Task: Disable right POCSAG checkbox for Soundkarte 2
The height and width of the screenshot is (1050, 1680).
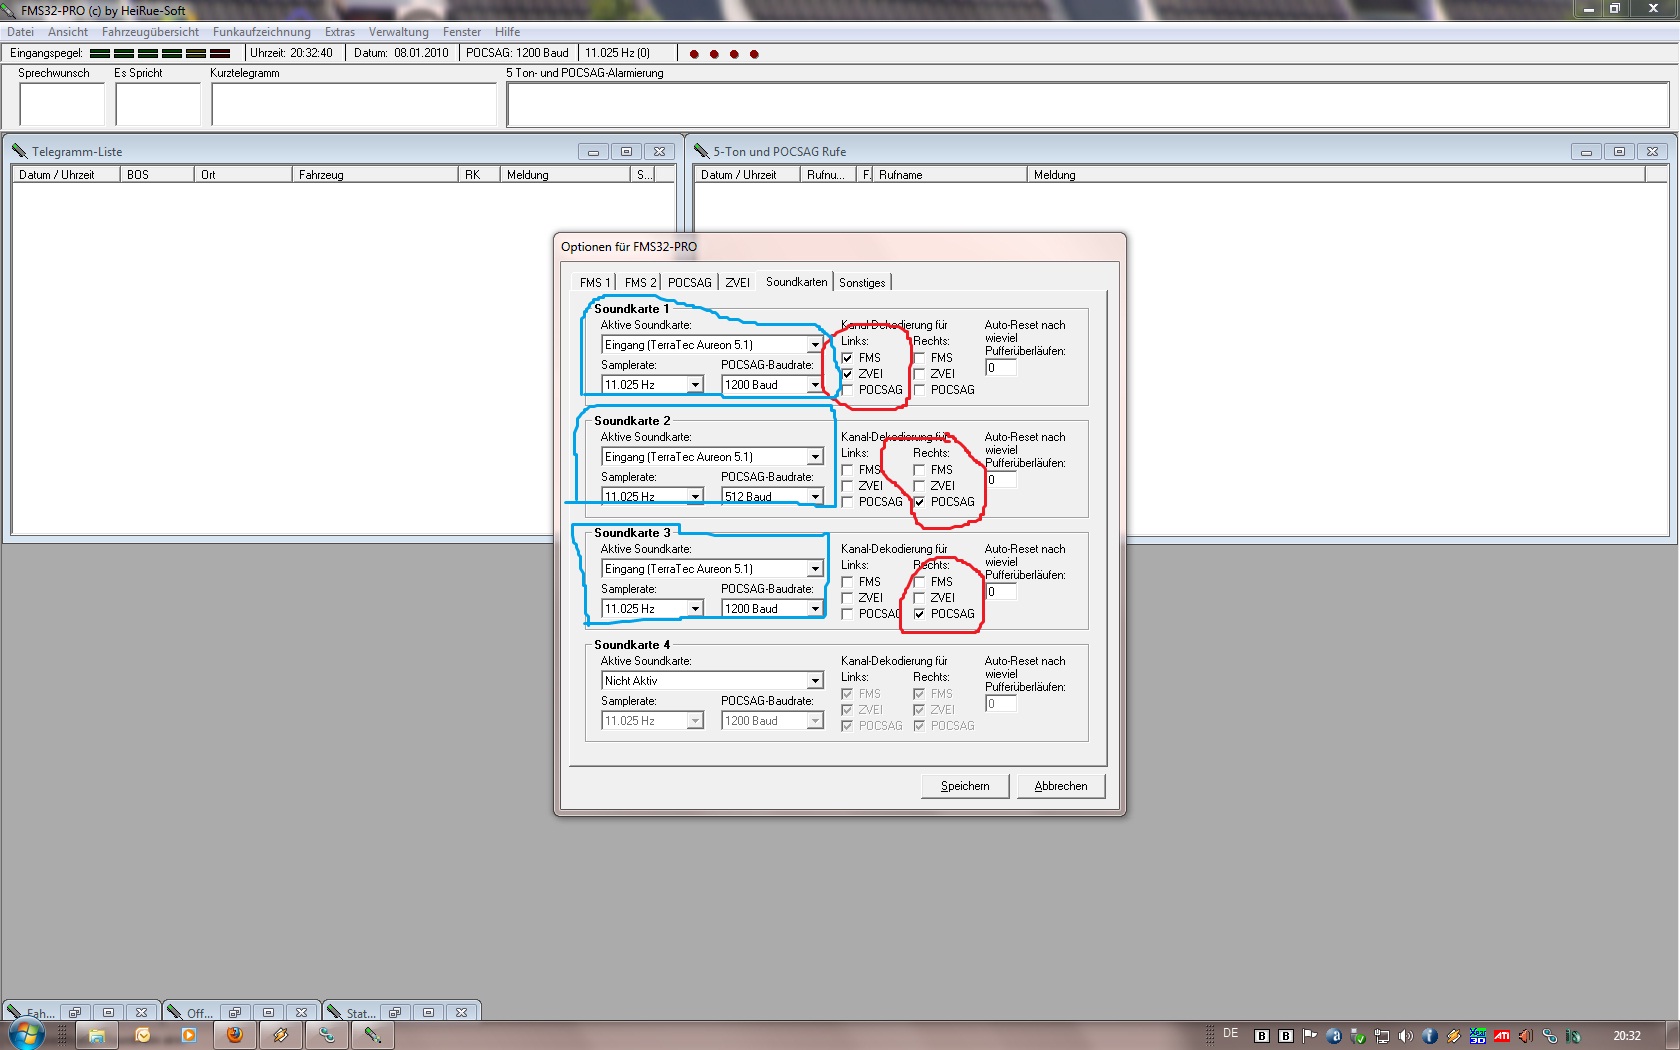Action: [x=919, y=502]
